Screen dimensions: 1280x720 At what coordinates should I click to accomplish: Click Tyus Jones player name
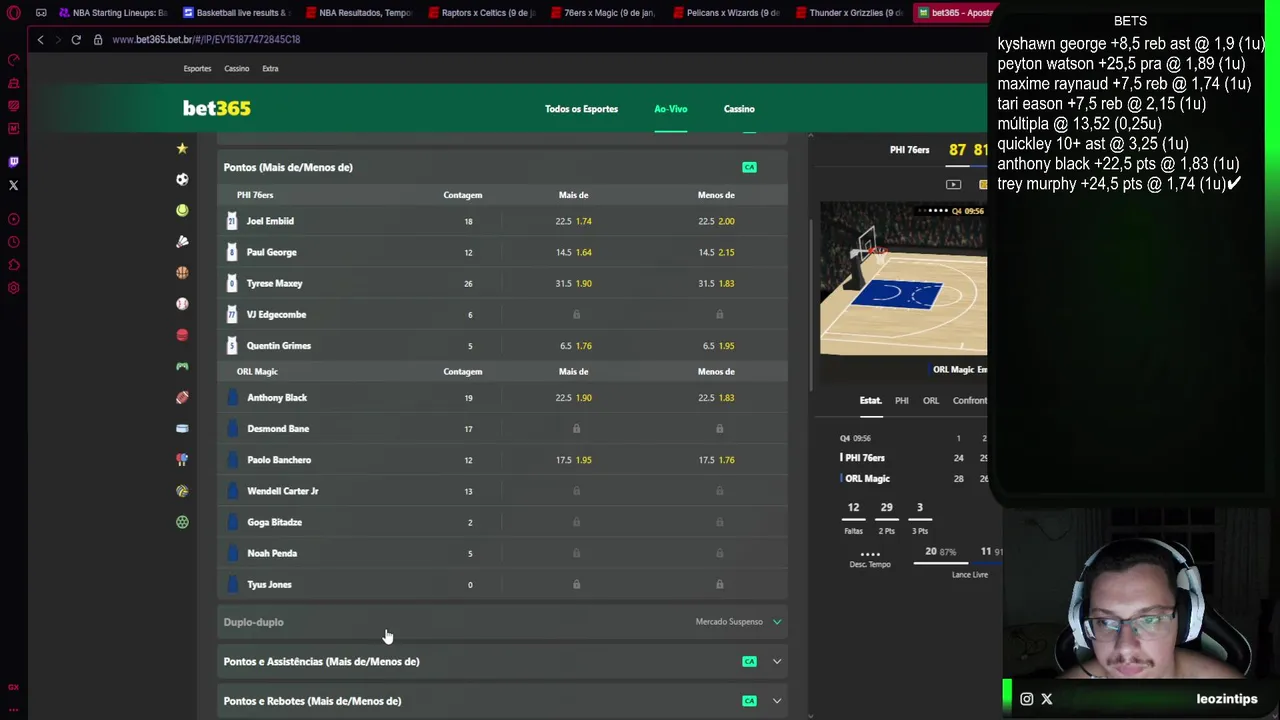click(269, 585)
